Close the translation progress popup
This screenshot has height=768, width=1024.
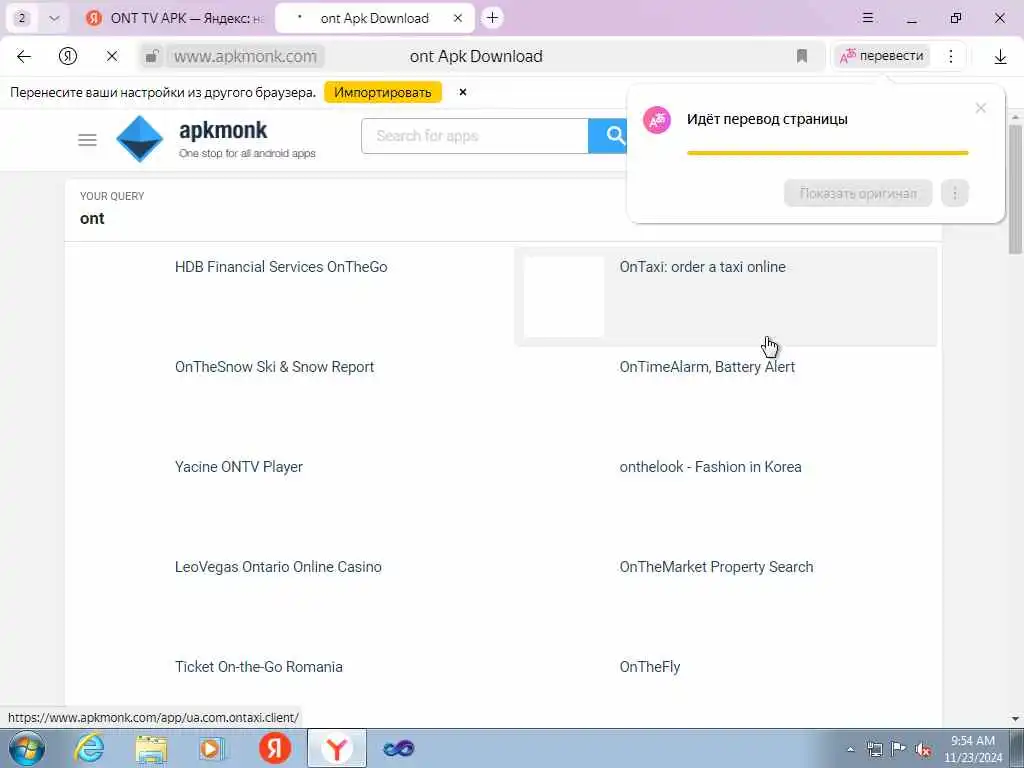tap(980, 108)
